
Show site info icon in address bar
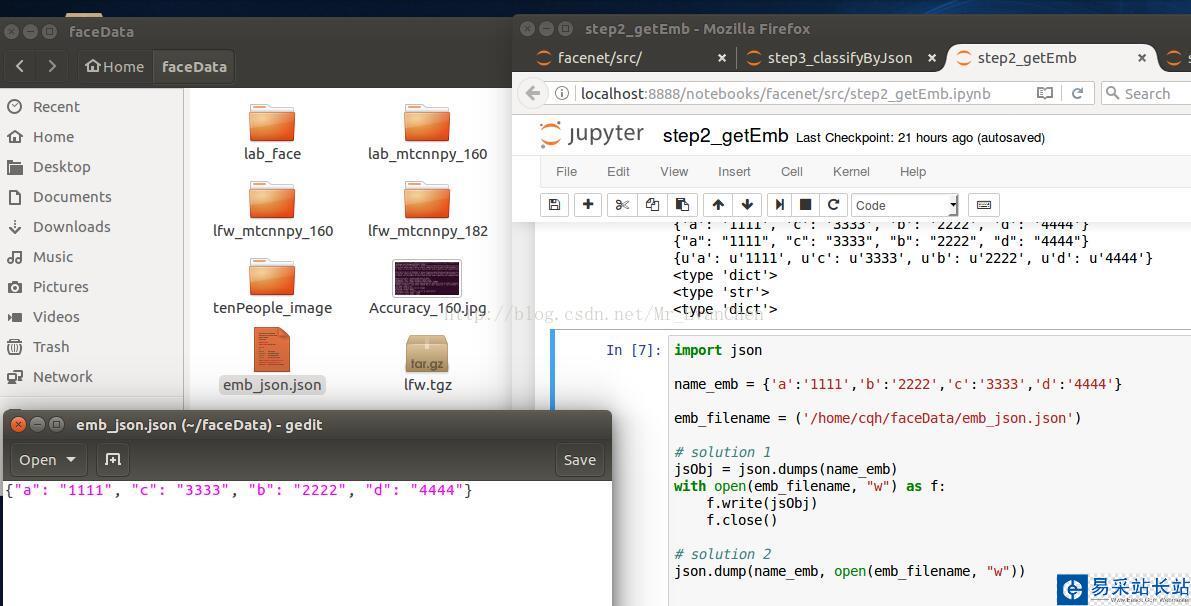[561, 93]
